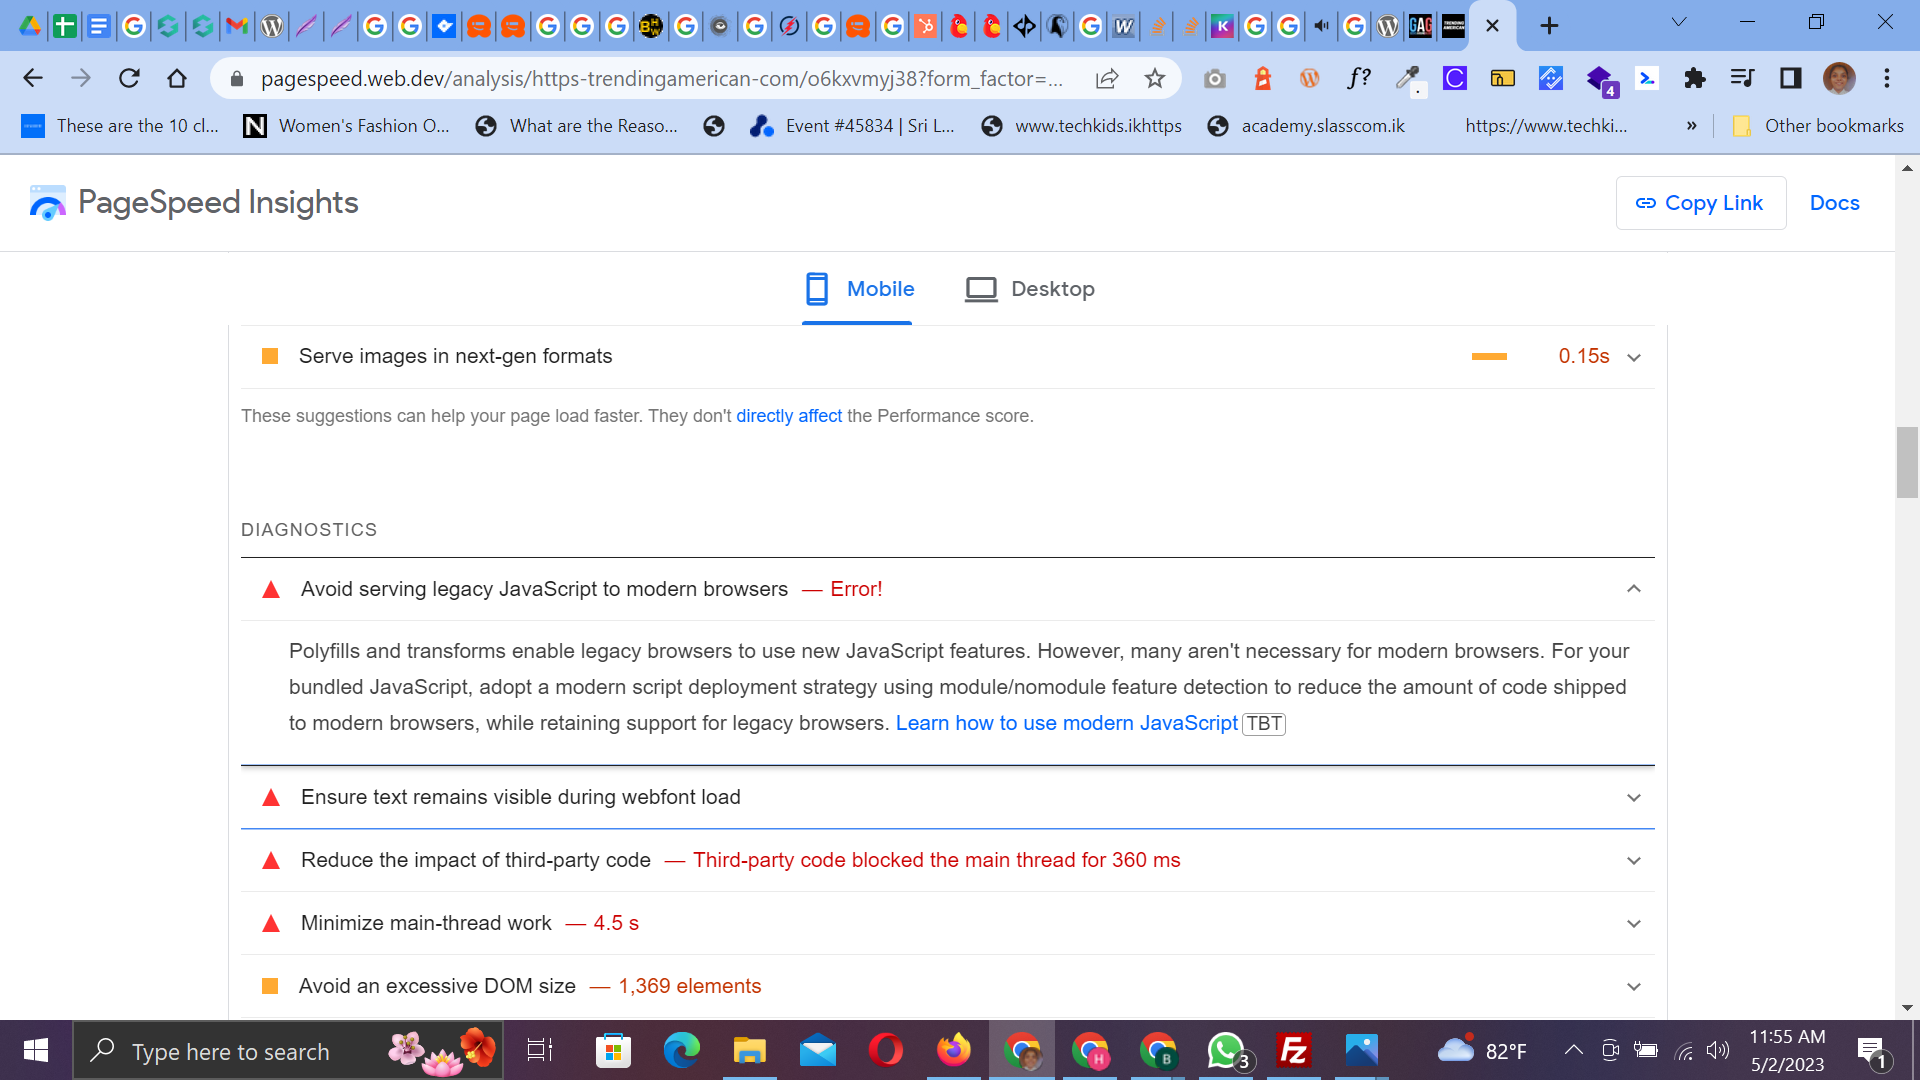Reload the PageSpeed page
The height and width of the screenshot is (1080, 1920).
tap(129, 78)
